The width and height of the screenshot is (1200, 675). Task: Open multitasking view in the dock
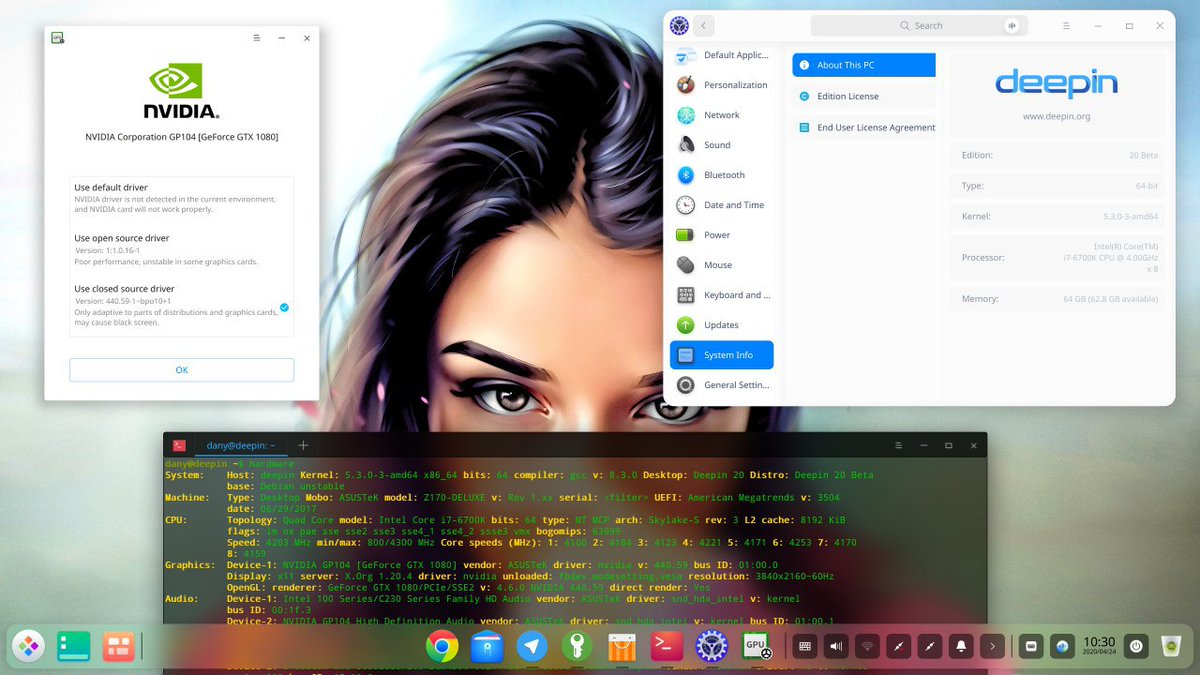click(x=118, y=647)
